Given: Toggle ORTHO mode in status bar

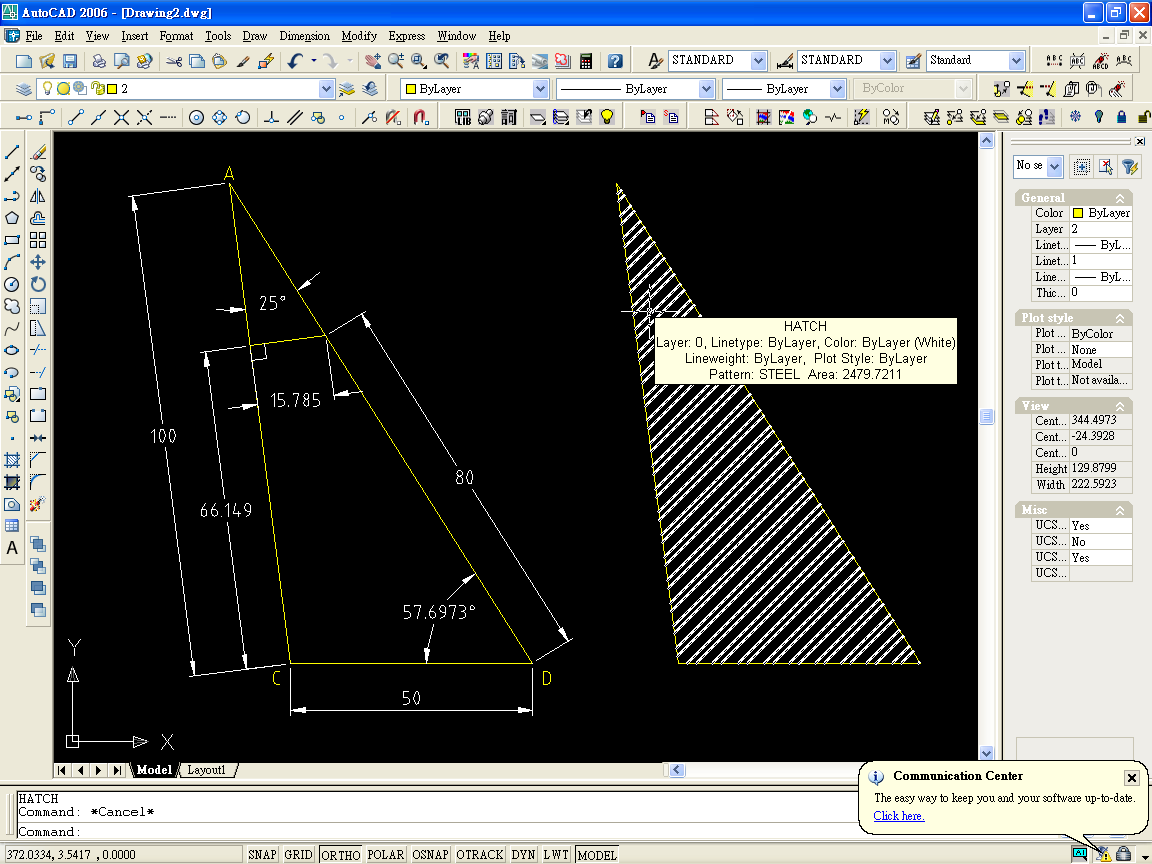Looking at the screenshot, I should pos(341,854).
